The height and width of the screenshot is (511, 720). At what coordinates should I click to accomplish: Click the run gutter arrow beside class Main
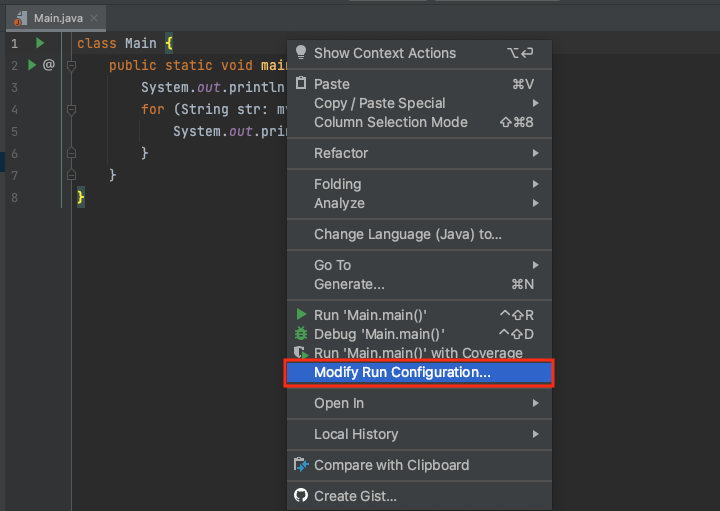pos(40,43)
